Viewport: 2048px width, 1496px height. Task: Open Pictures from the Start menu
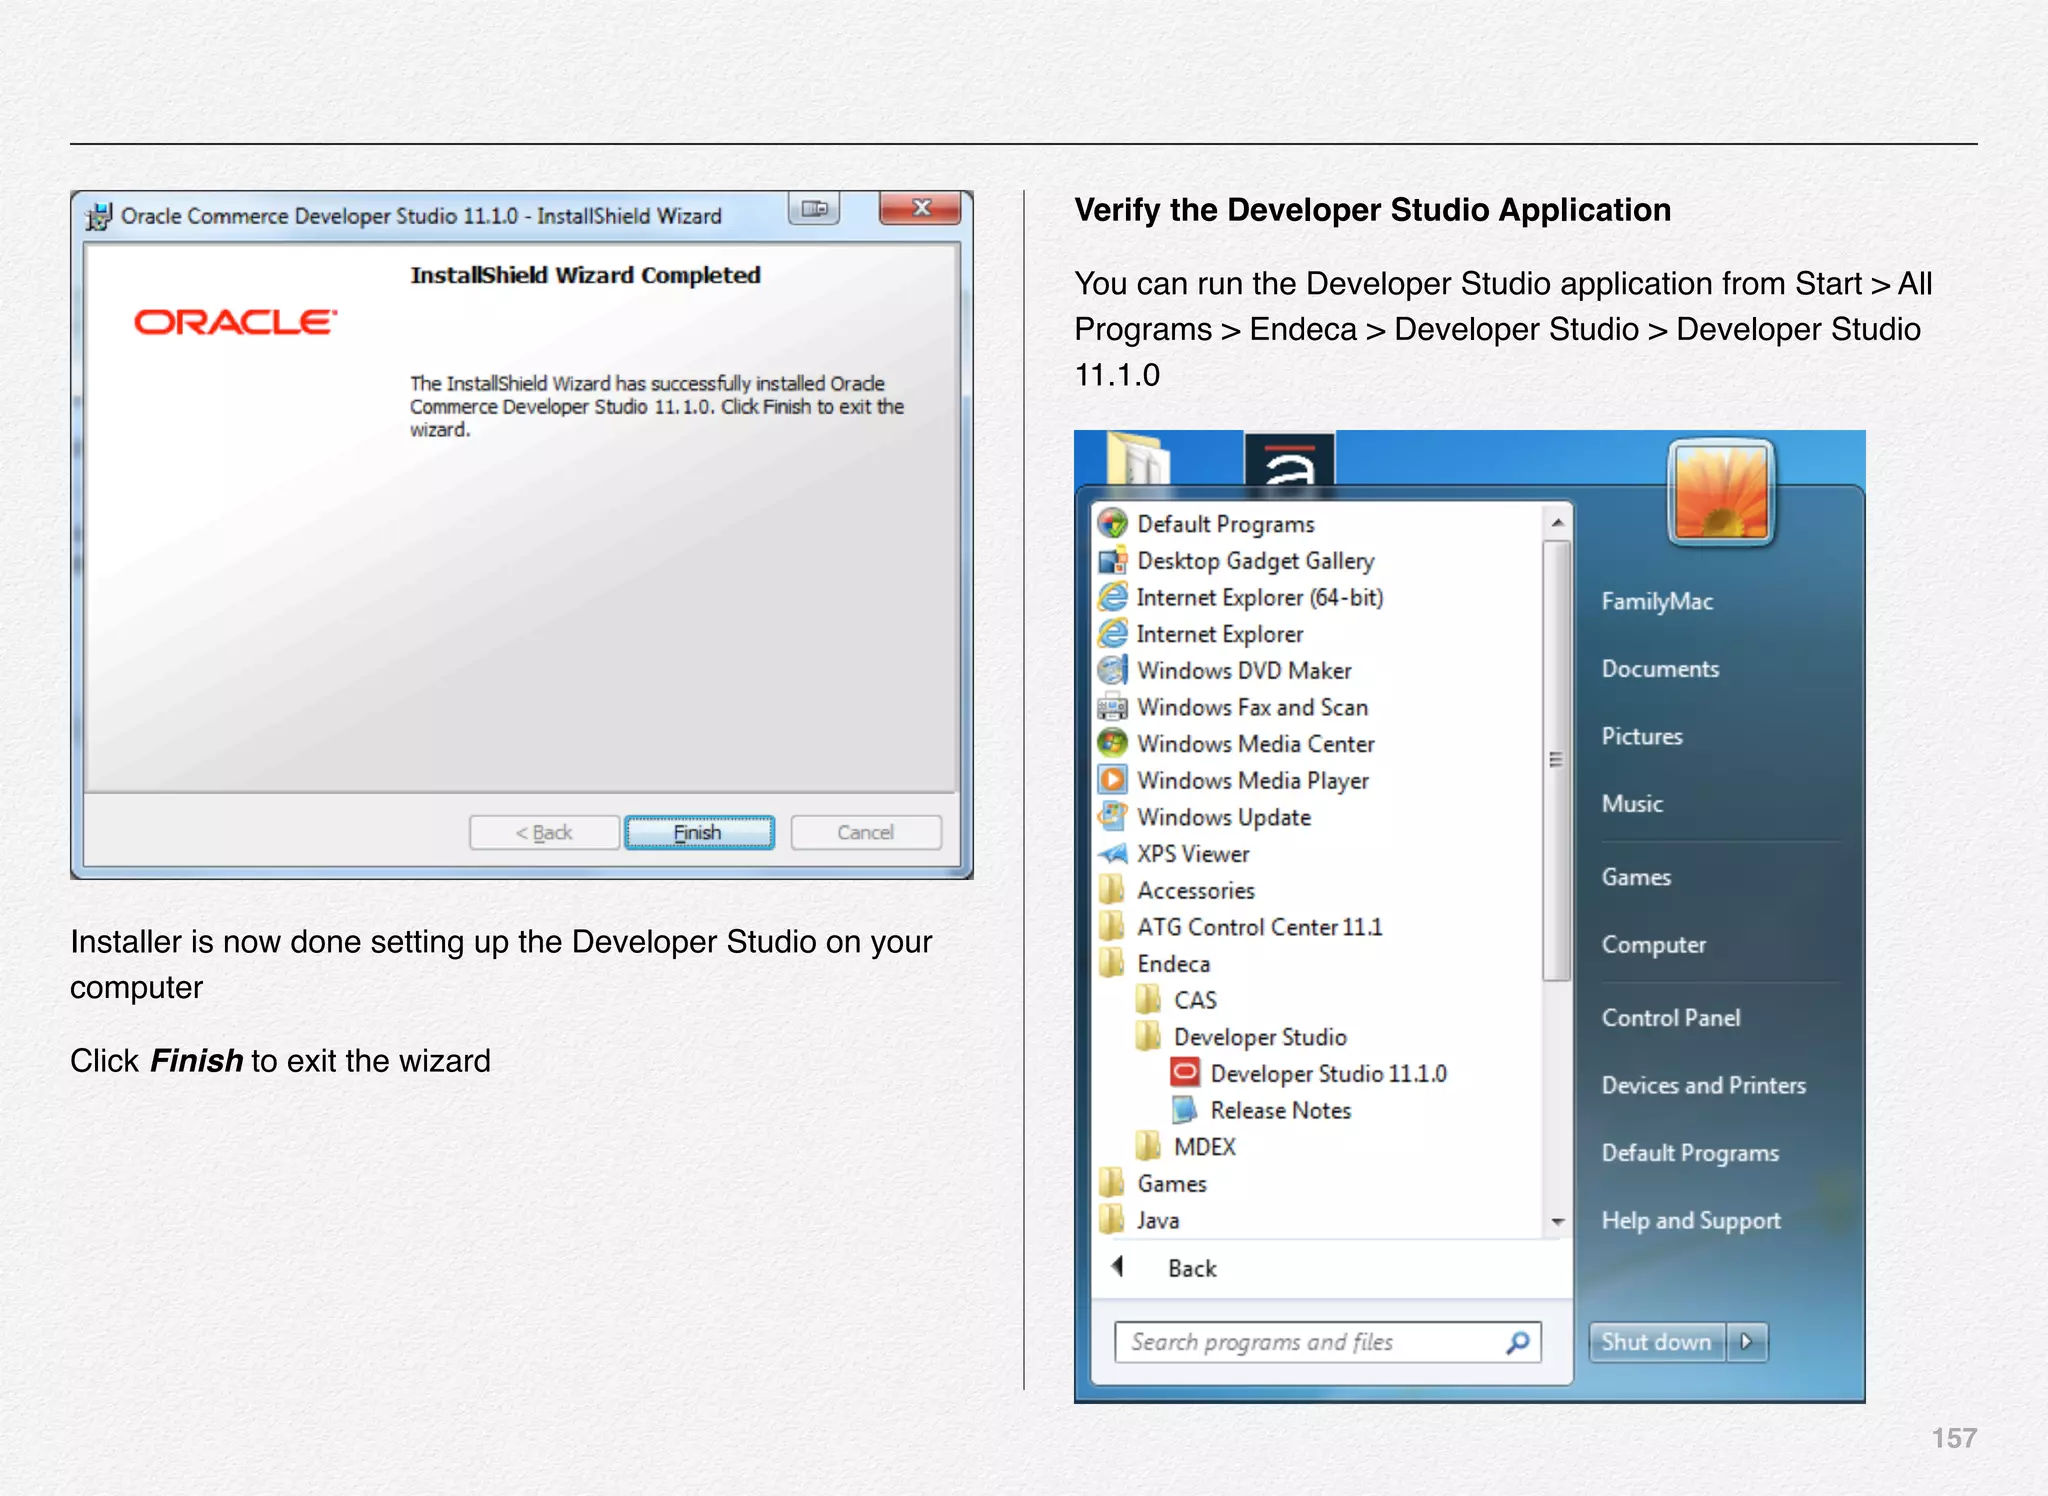[1642, 736]
